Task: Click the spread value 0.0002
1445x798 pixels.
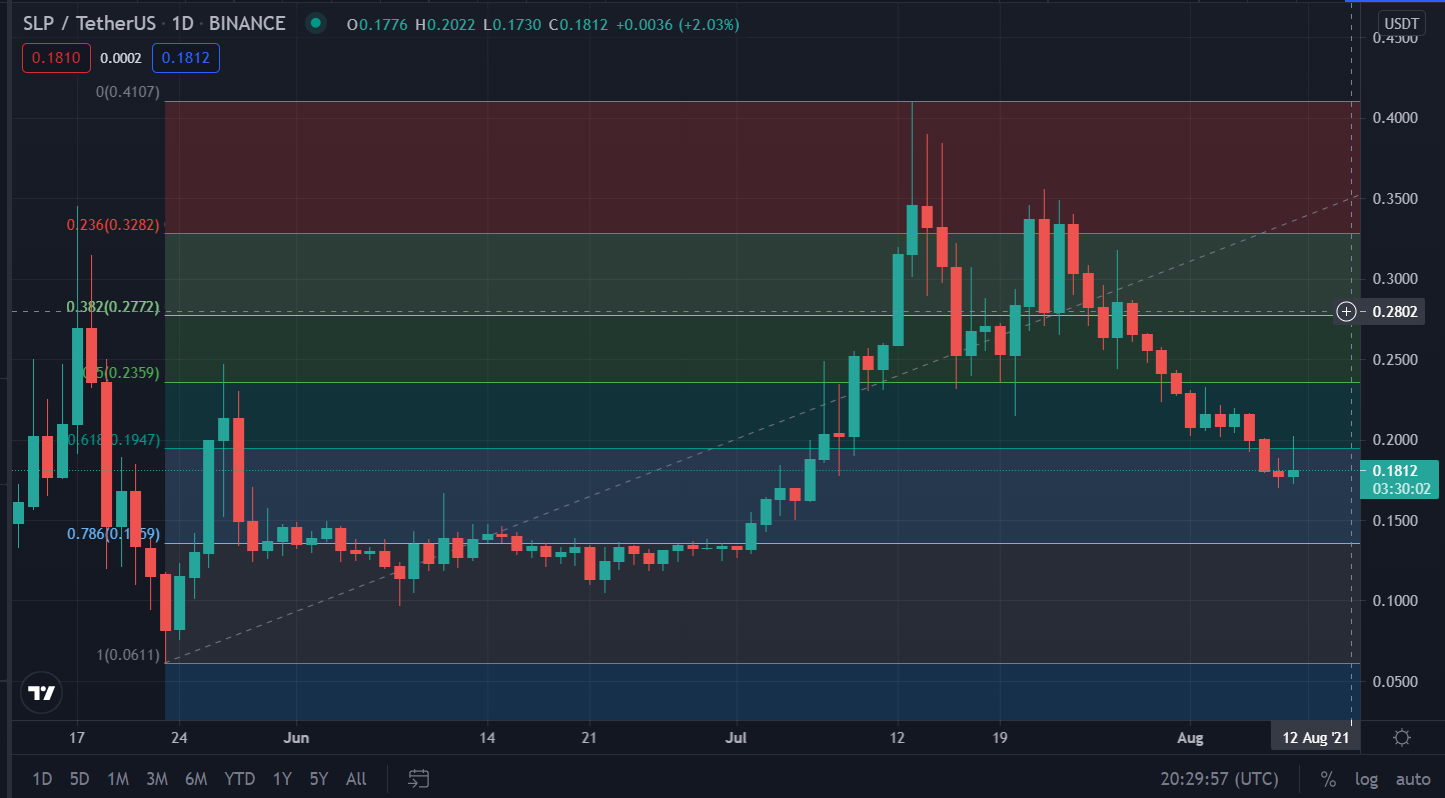Action: 121,58
